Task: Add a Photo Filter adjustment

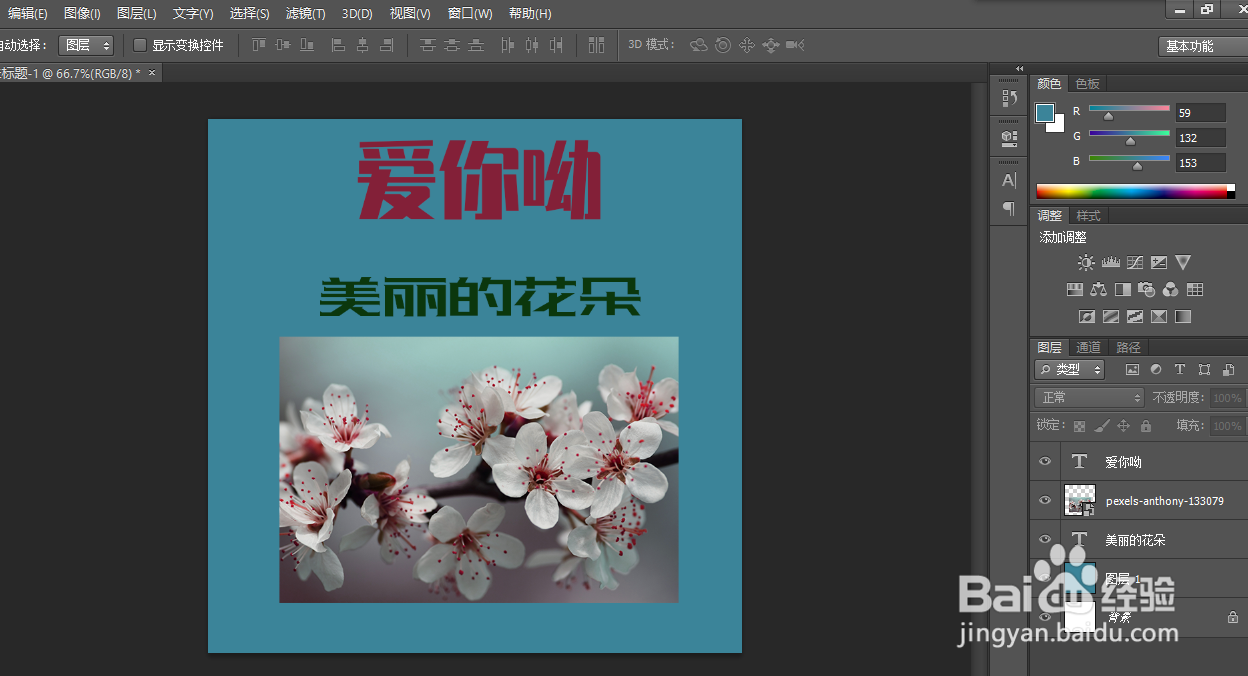Action: pyautogui.click(x=1147, y=290)
